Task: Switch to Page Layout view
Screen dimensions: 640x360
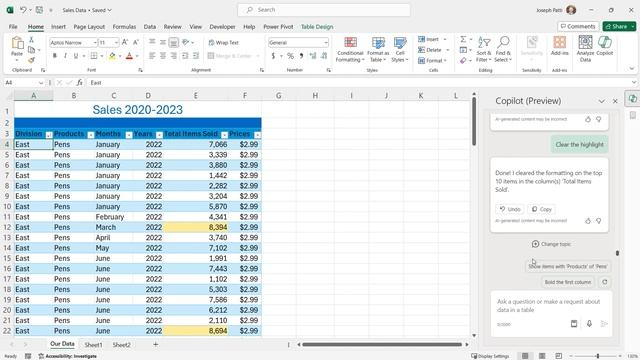Action: point(542,356)
